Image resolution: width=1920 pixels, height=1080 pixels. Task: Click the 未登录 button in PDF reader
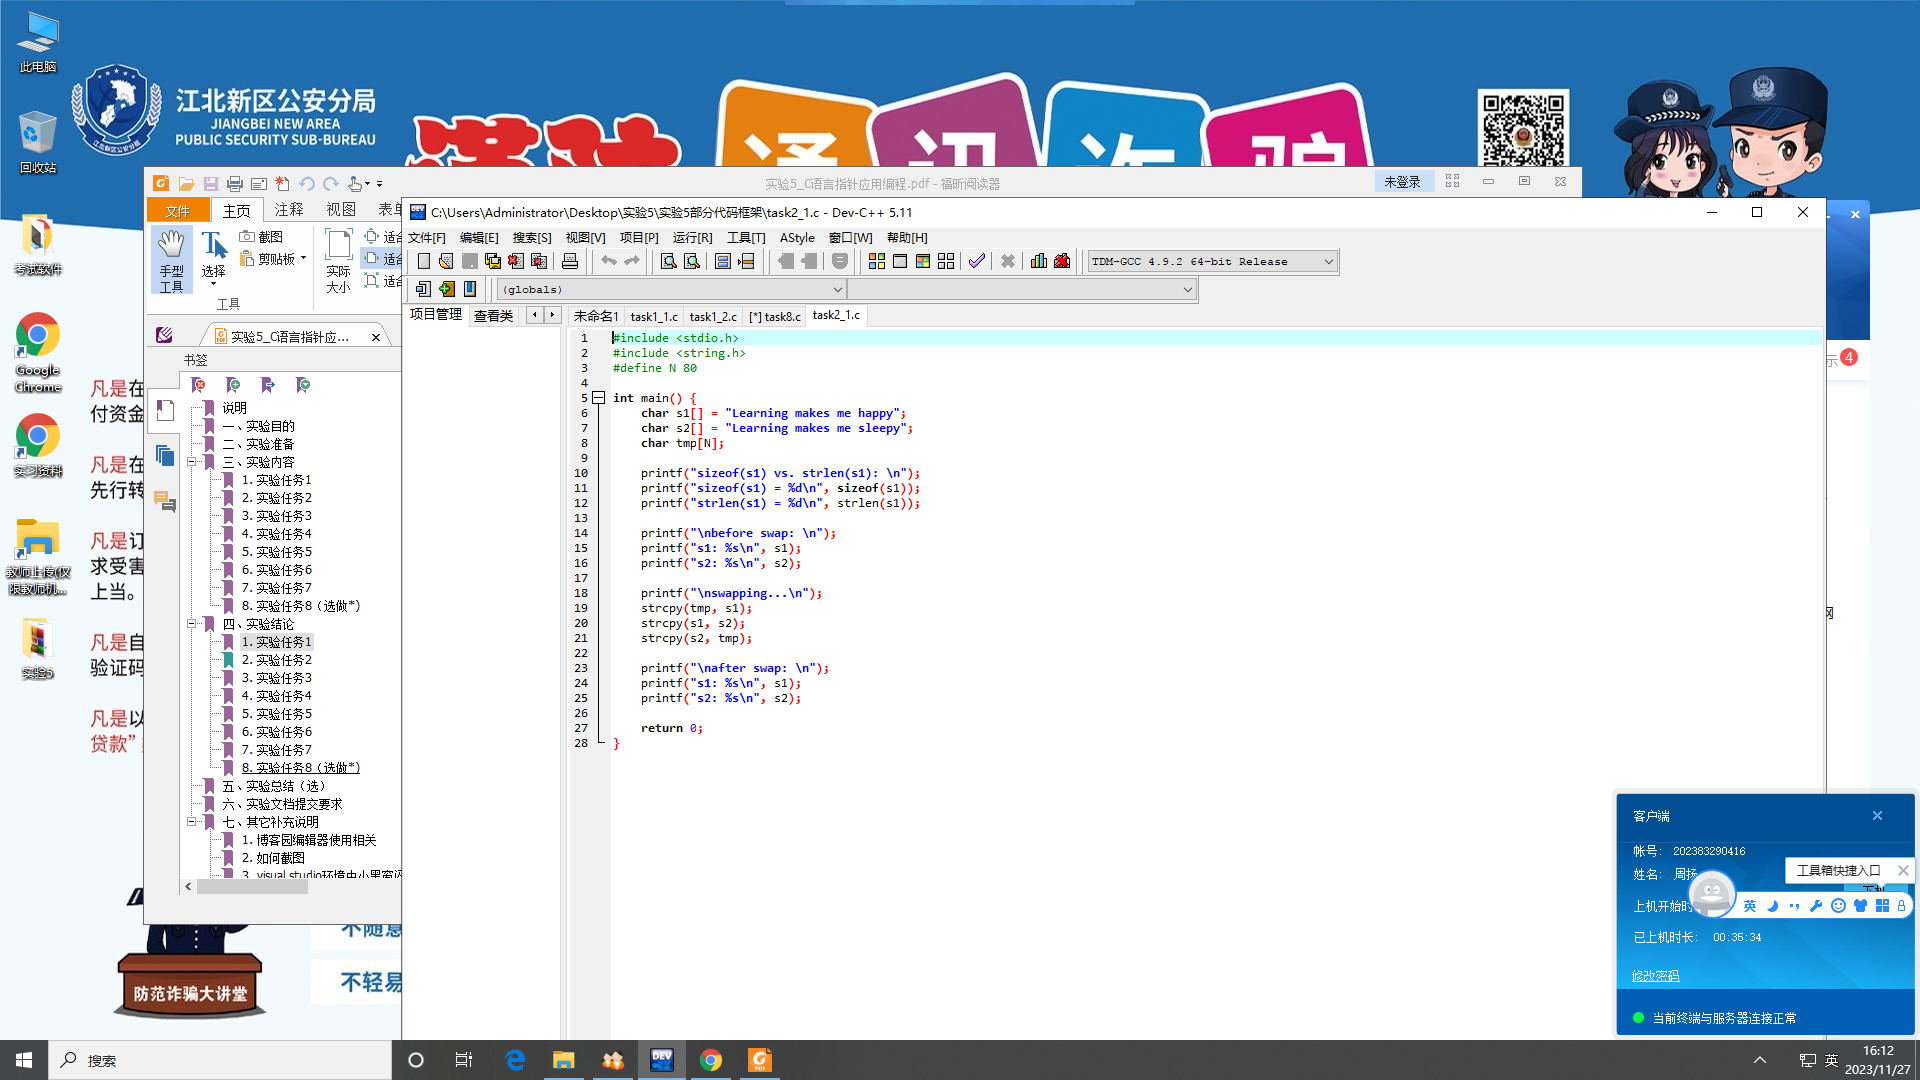(1402, 182)
